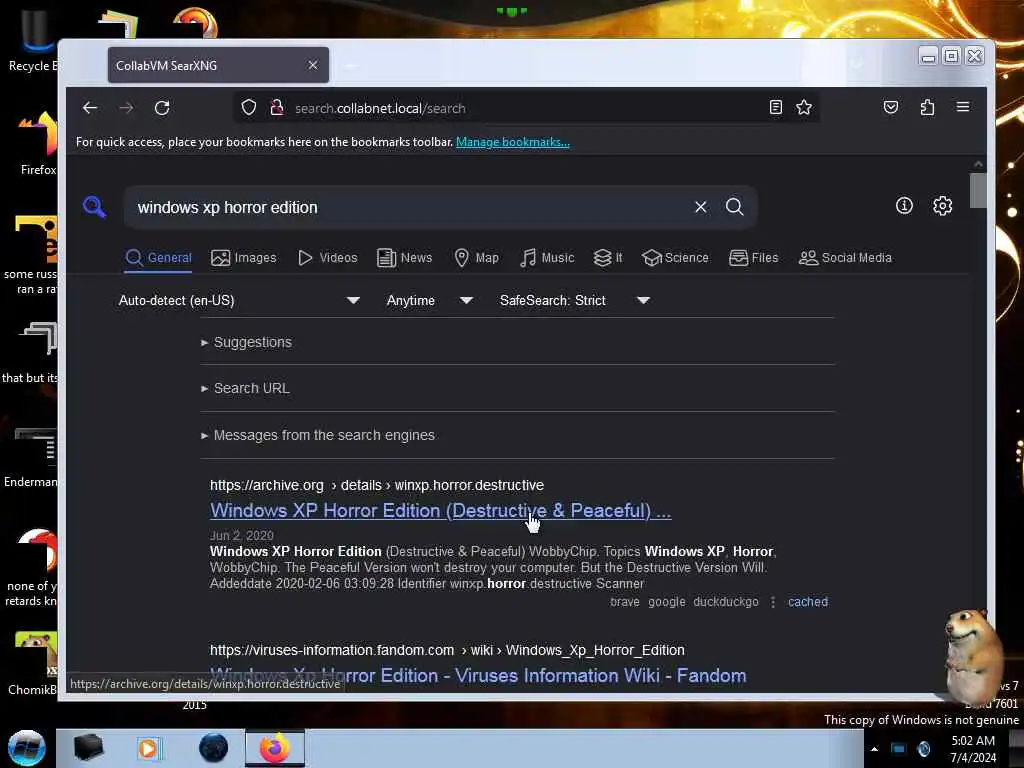Open the viruses-information.fandom.com URL line
The width and height of the screenshot is (1024, 768).
[x=447, y=650]
